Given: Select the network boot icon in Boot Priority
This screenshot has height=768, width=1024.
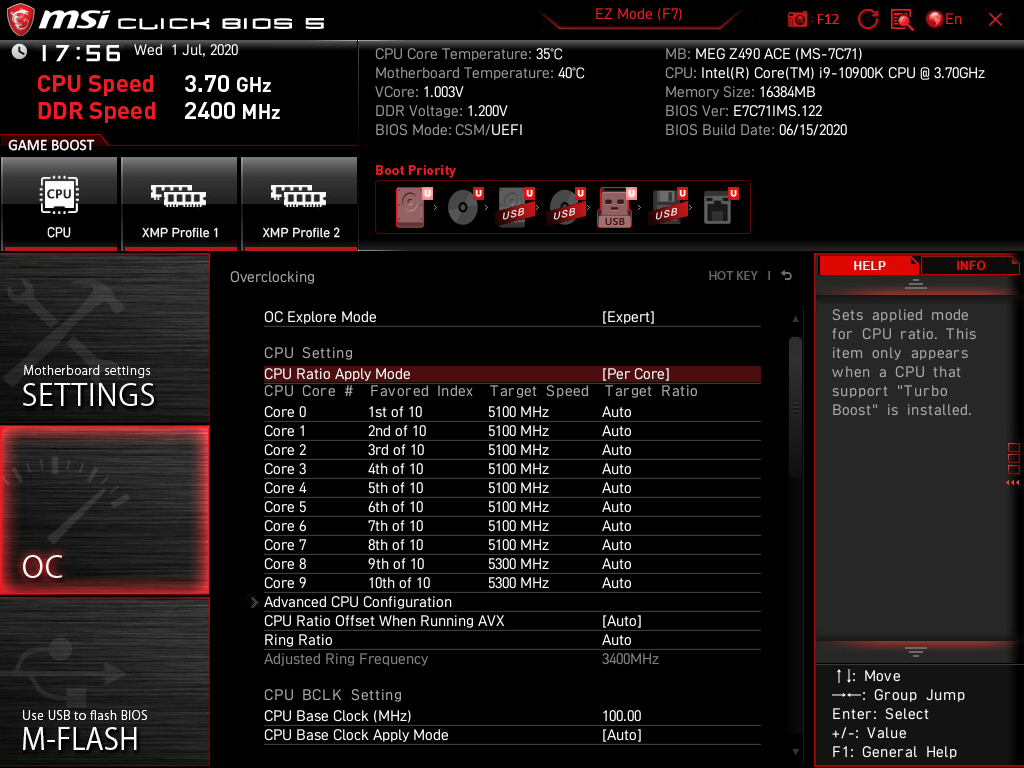Looking at the screenshot, I should (717, 205).
